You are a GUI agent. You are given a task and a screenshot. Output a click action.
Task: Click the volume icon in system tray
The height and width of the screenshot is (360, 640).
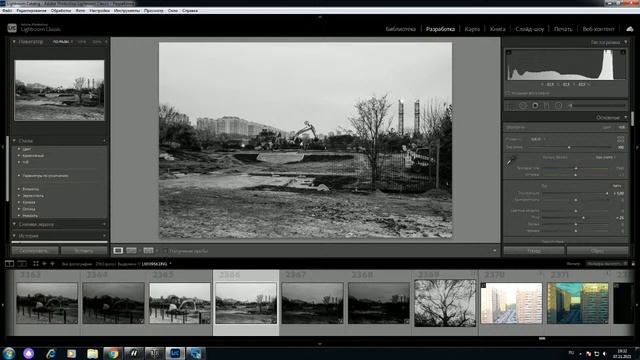(x=604, y=353)
